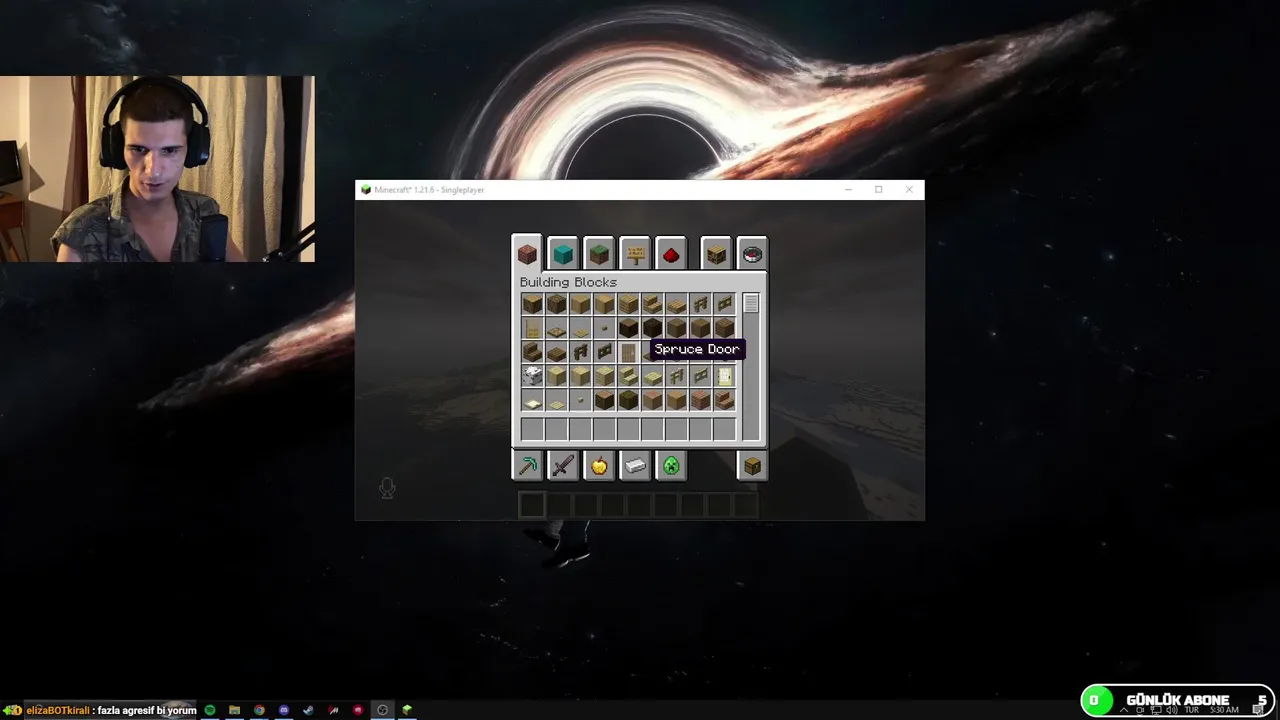Pick the Stripped Spruce Wood block

click(700, 328)
